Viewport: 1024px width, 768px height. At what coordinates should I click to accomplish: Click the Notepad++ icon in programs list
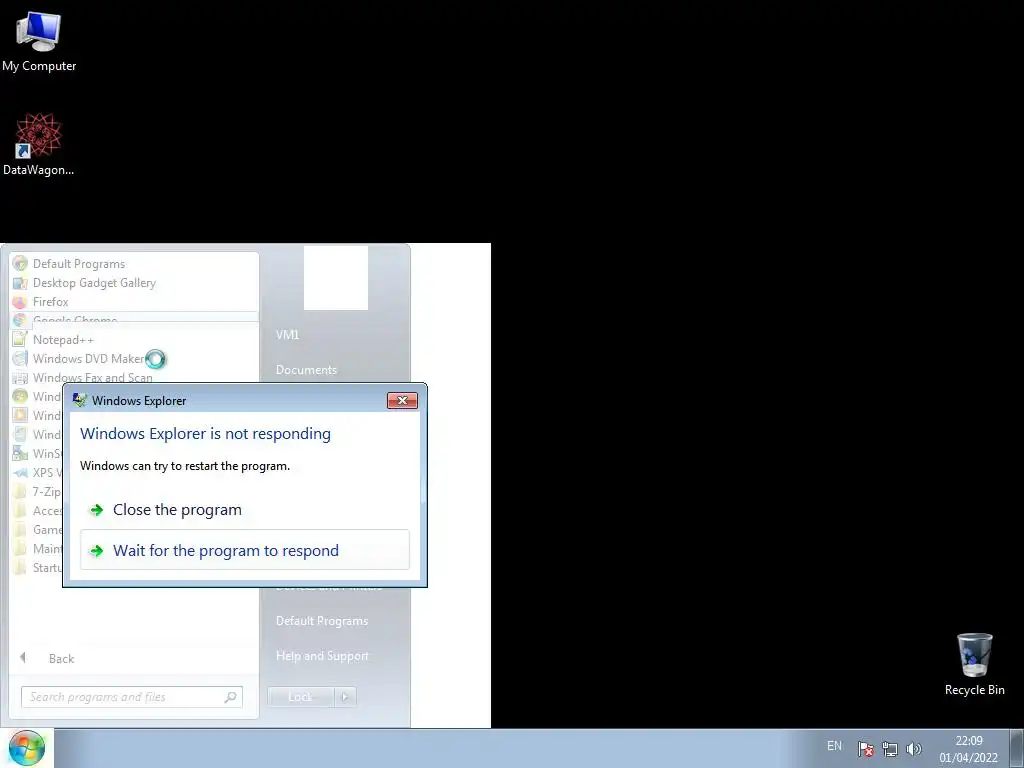[20, 340]
